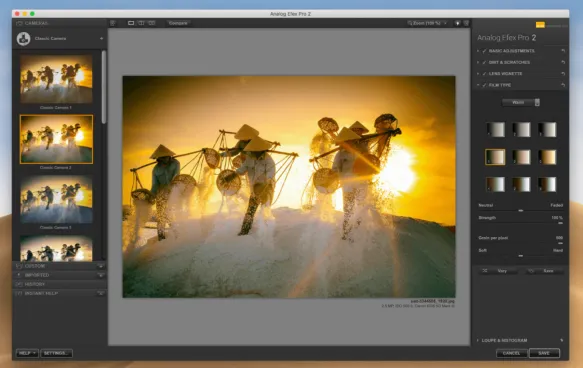The image size is (583, 368).
Task: Click the button at right of Imported row
Action: pos(101,275)
